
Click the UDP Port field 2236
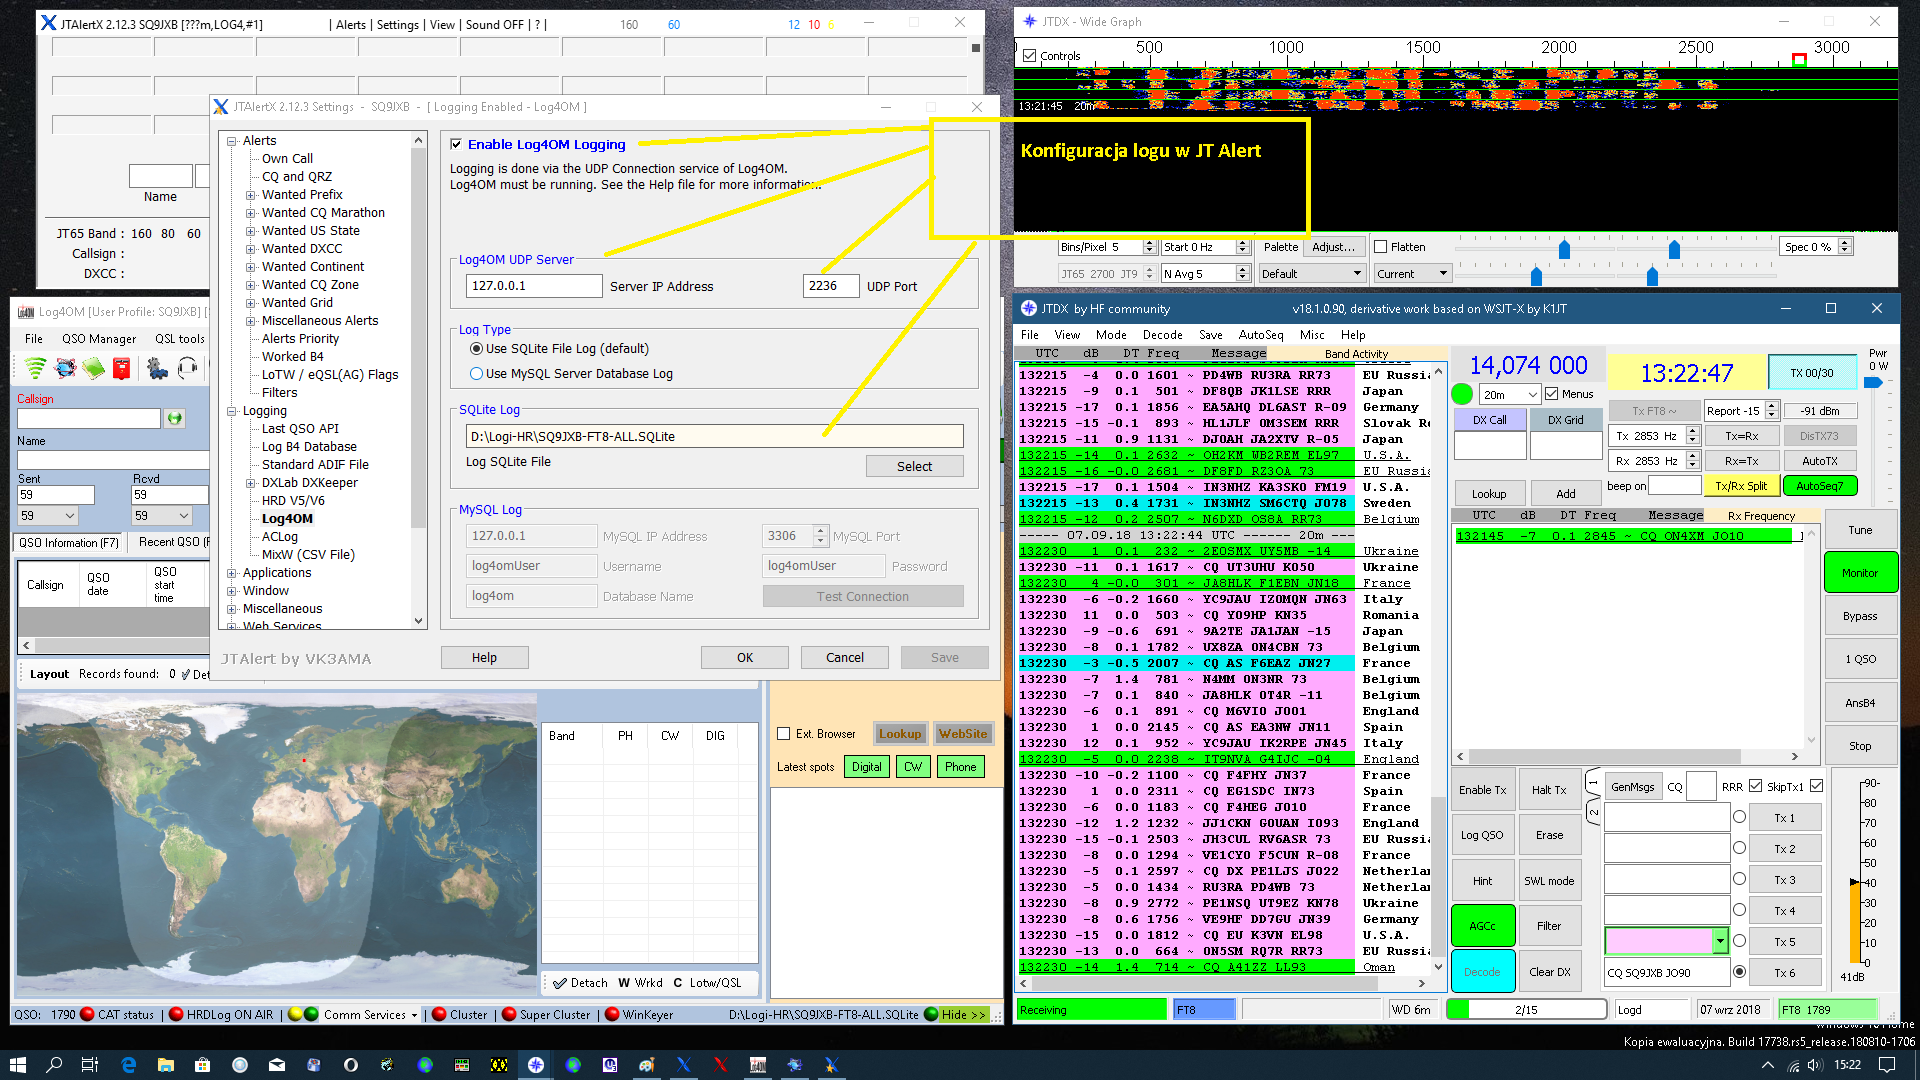tap(830, 286)
